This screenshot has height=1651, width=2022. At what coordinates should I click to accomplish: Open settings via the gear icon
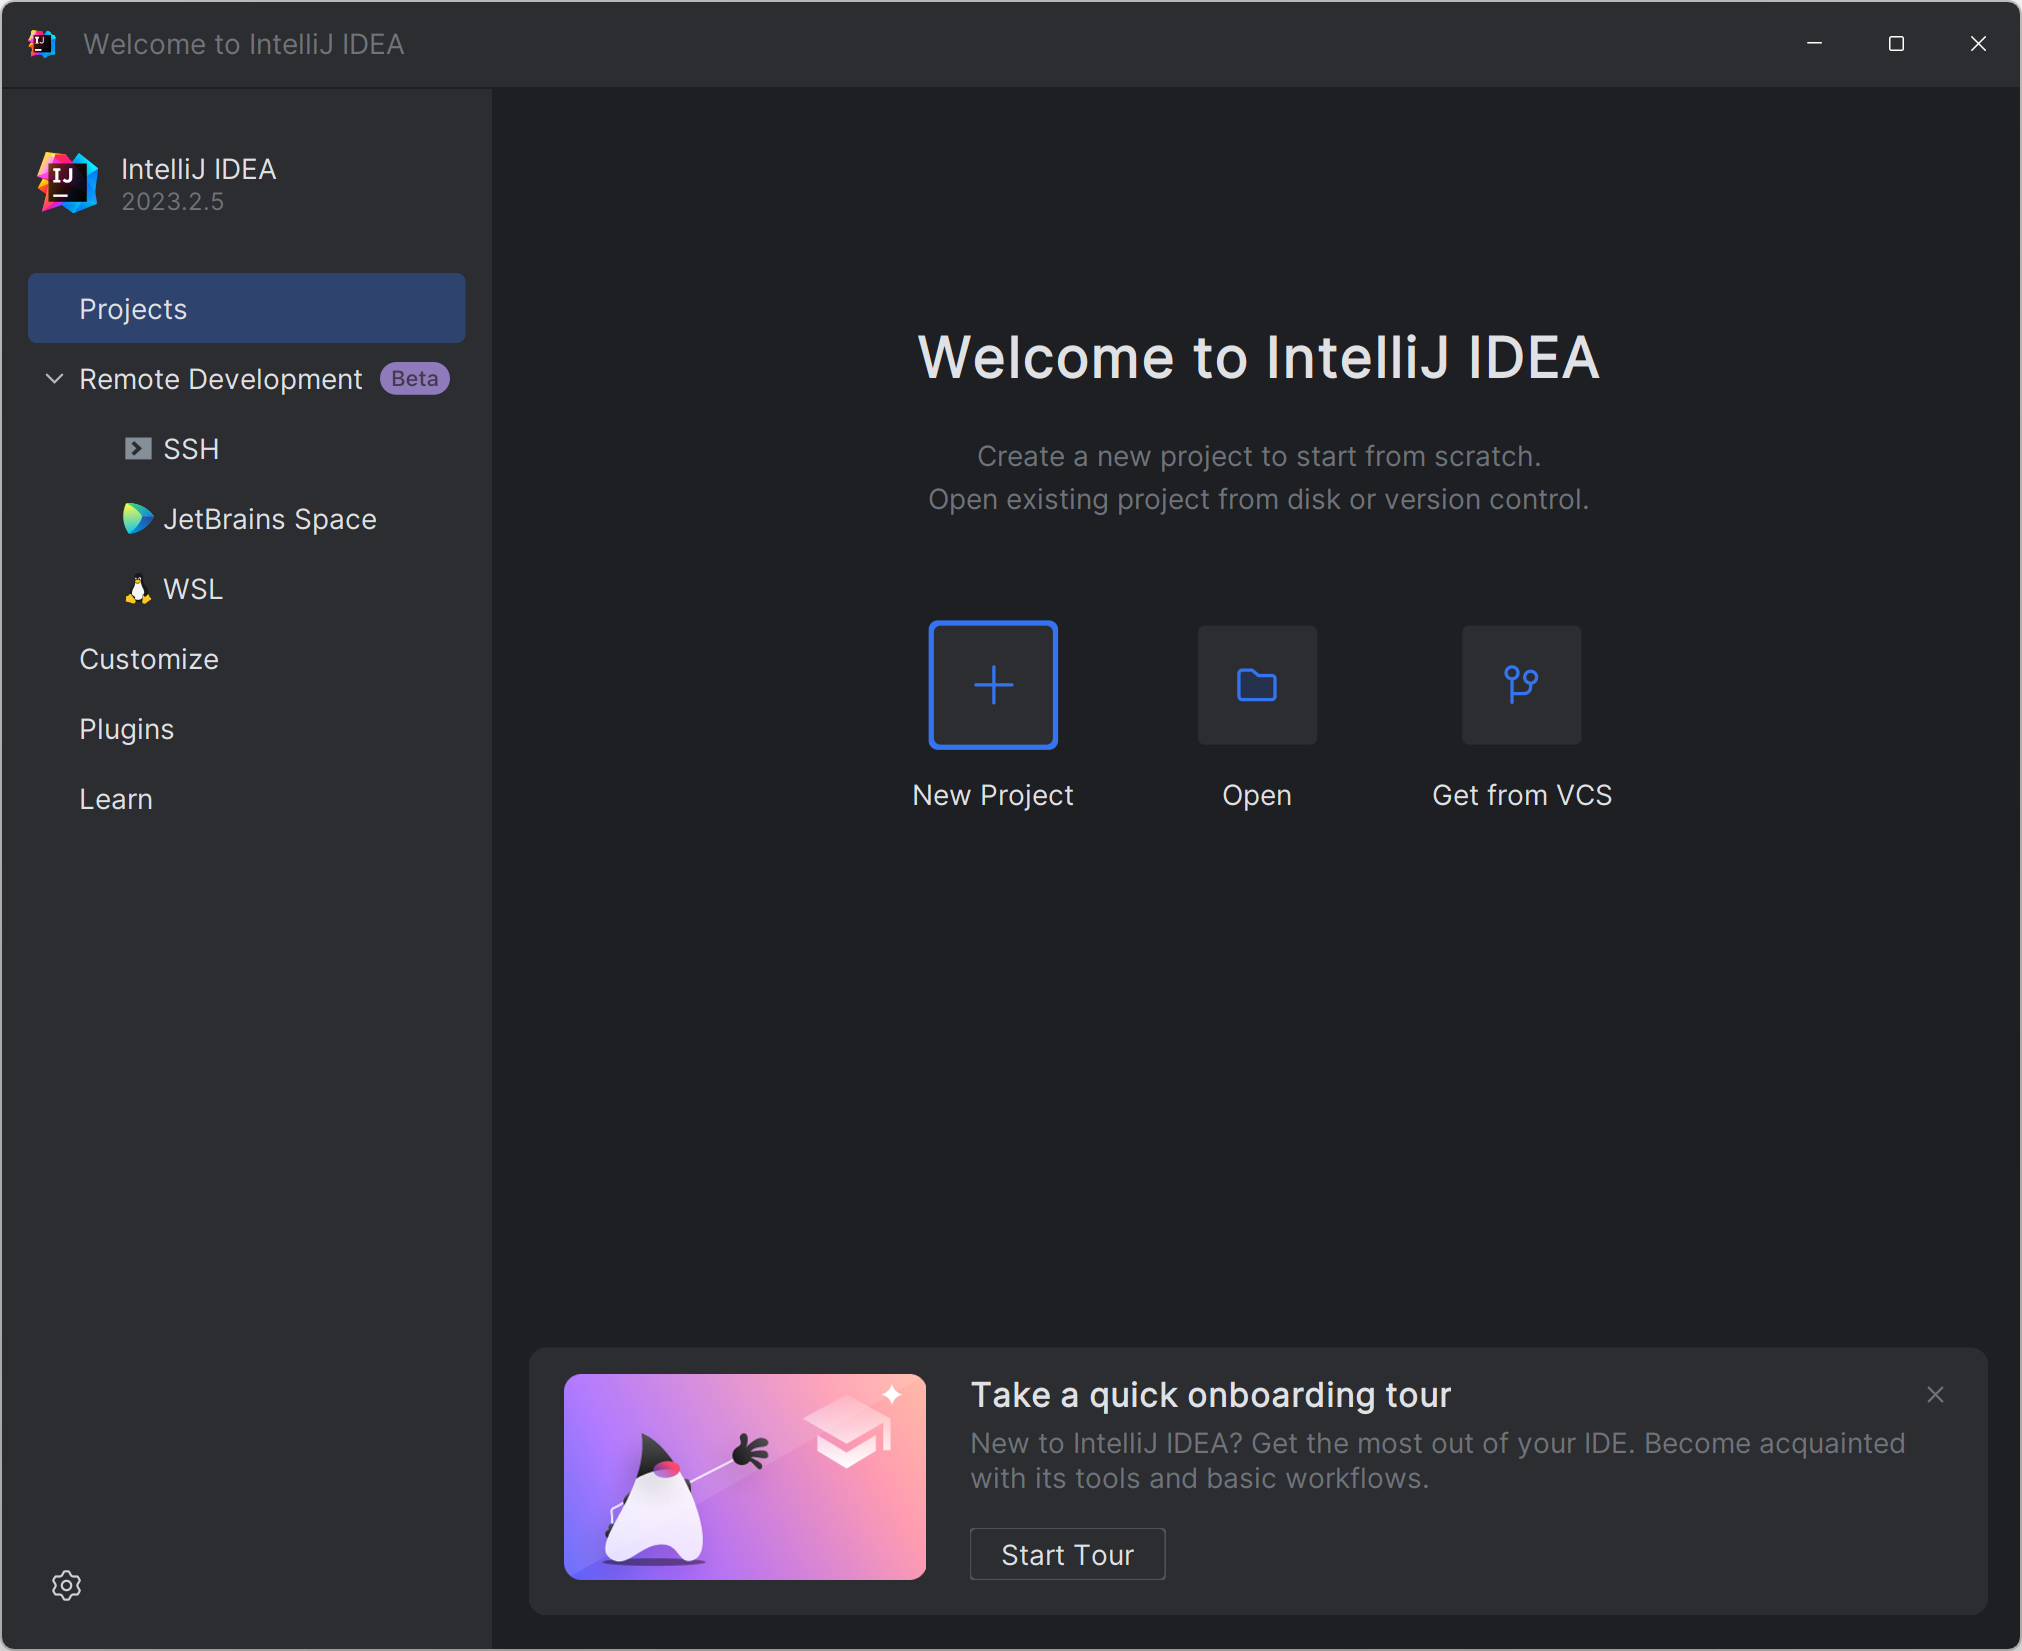click(66, 1585)
